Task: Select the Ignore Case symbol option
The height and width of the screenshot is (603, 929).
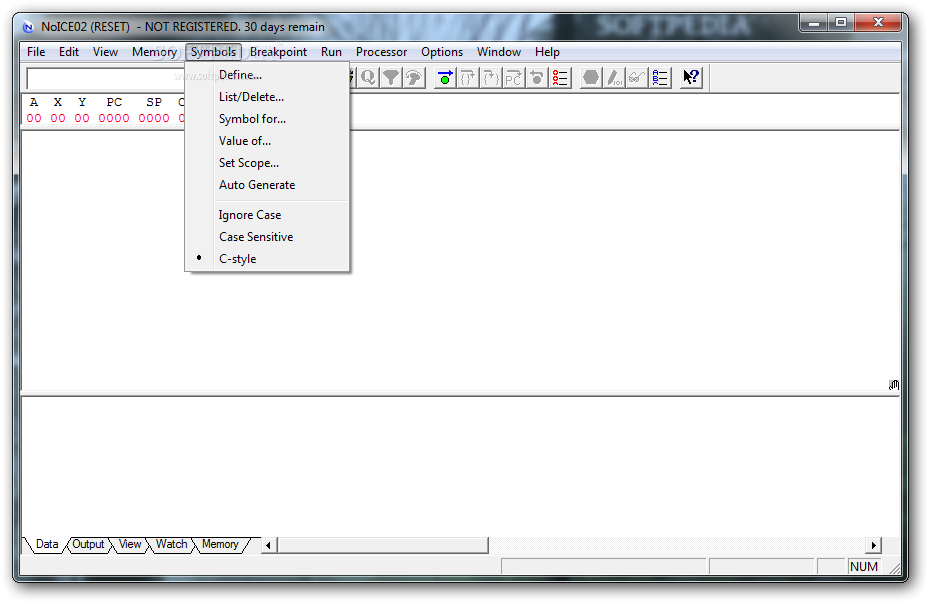Action: tap(267, 215)
